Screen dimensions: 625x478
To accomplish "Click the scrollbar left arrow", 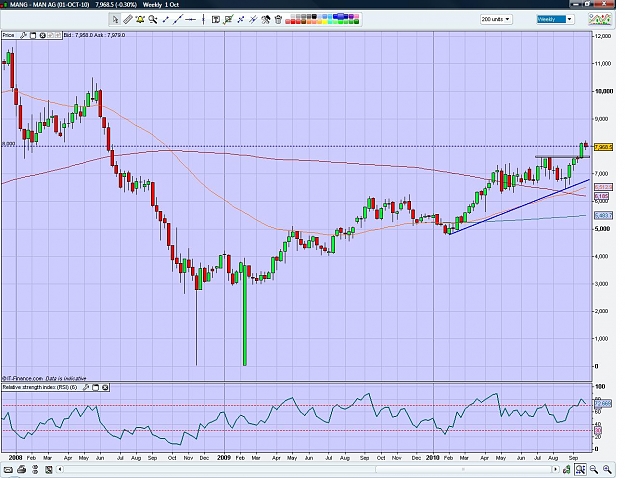I will click(x=60, y=469).
